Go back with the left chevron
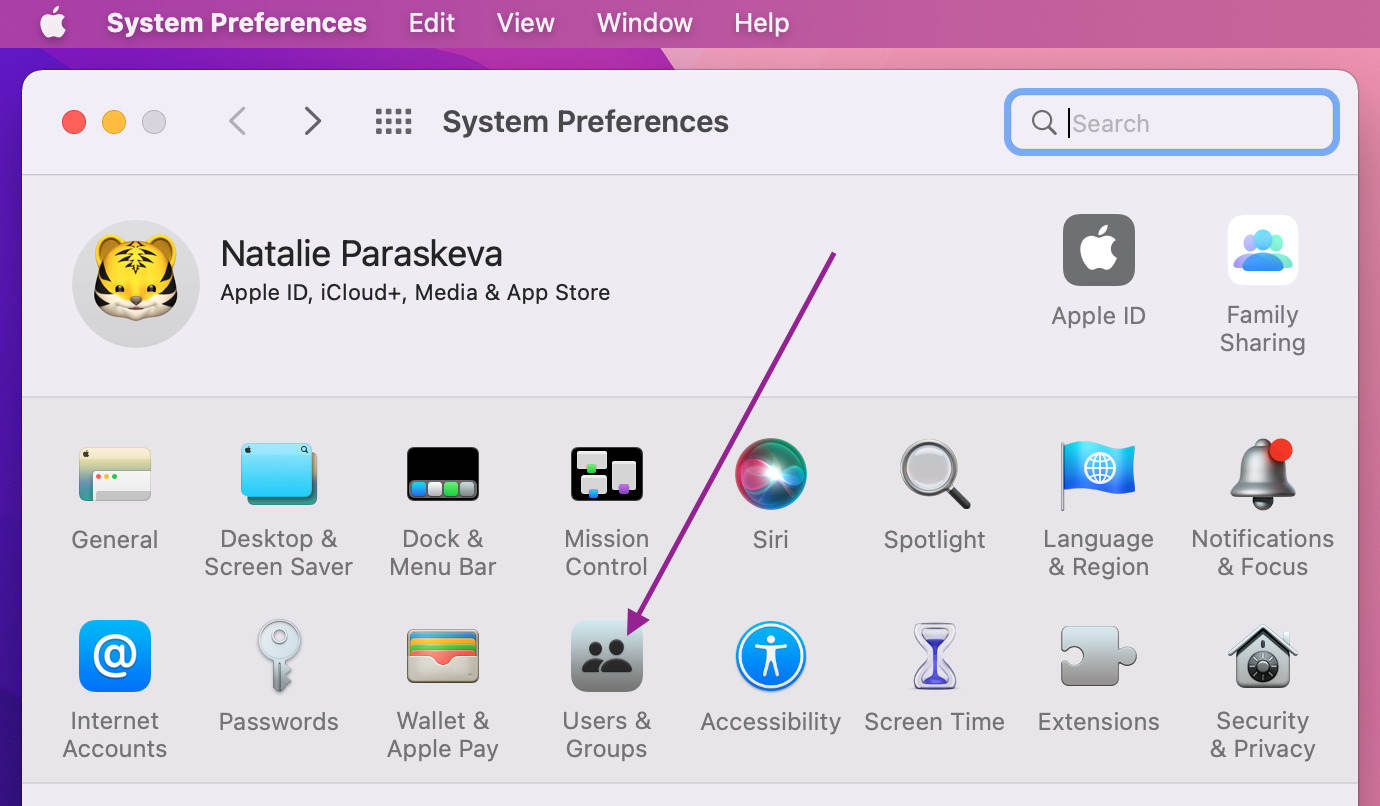 tap(237, 122)
